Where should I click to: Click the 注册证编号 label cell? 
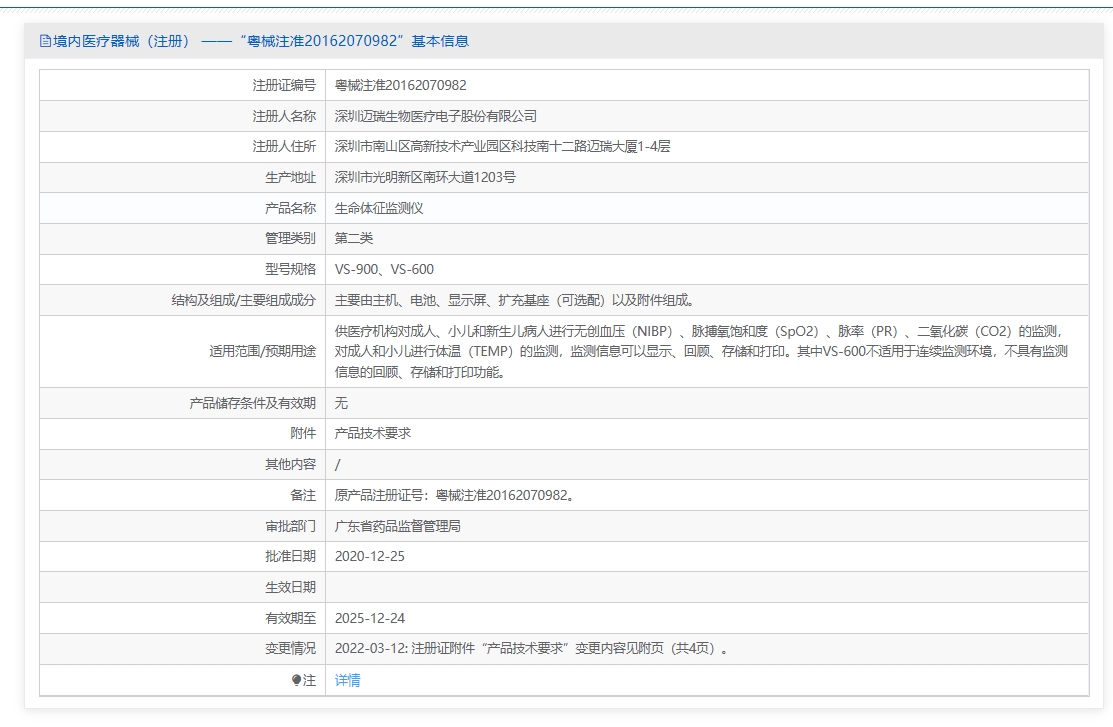(x=182, y=85)
